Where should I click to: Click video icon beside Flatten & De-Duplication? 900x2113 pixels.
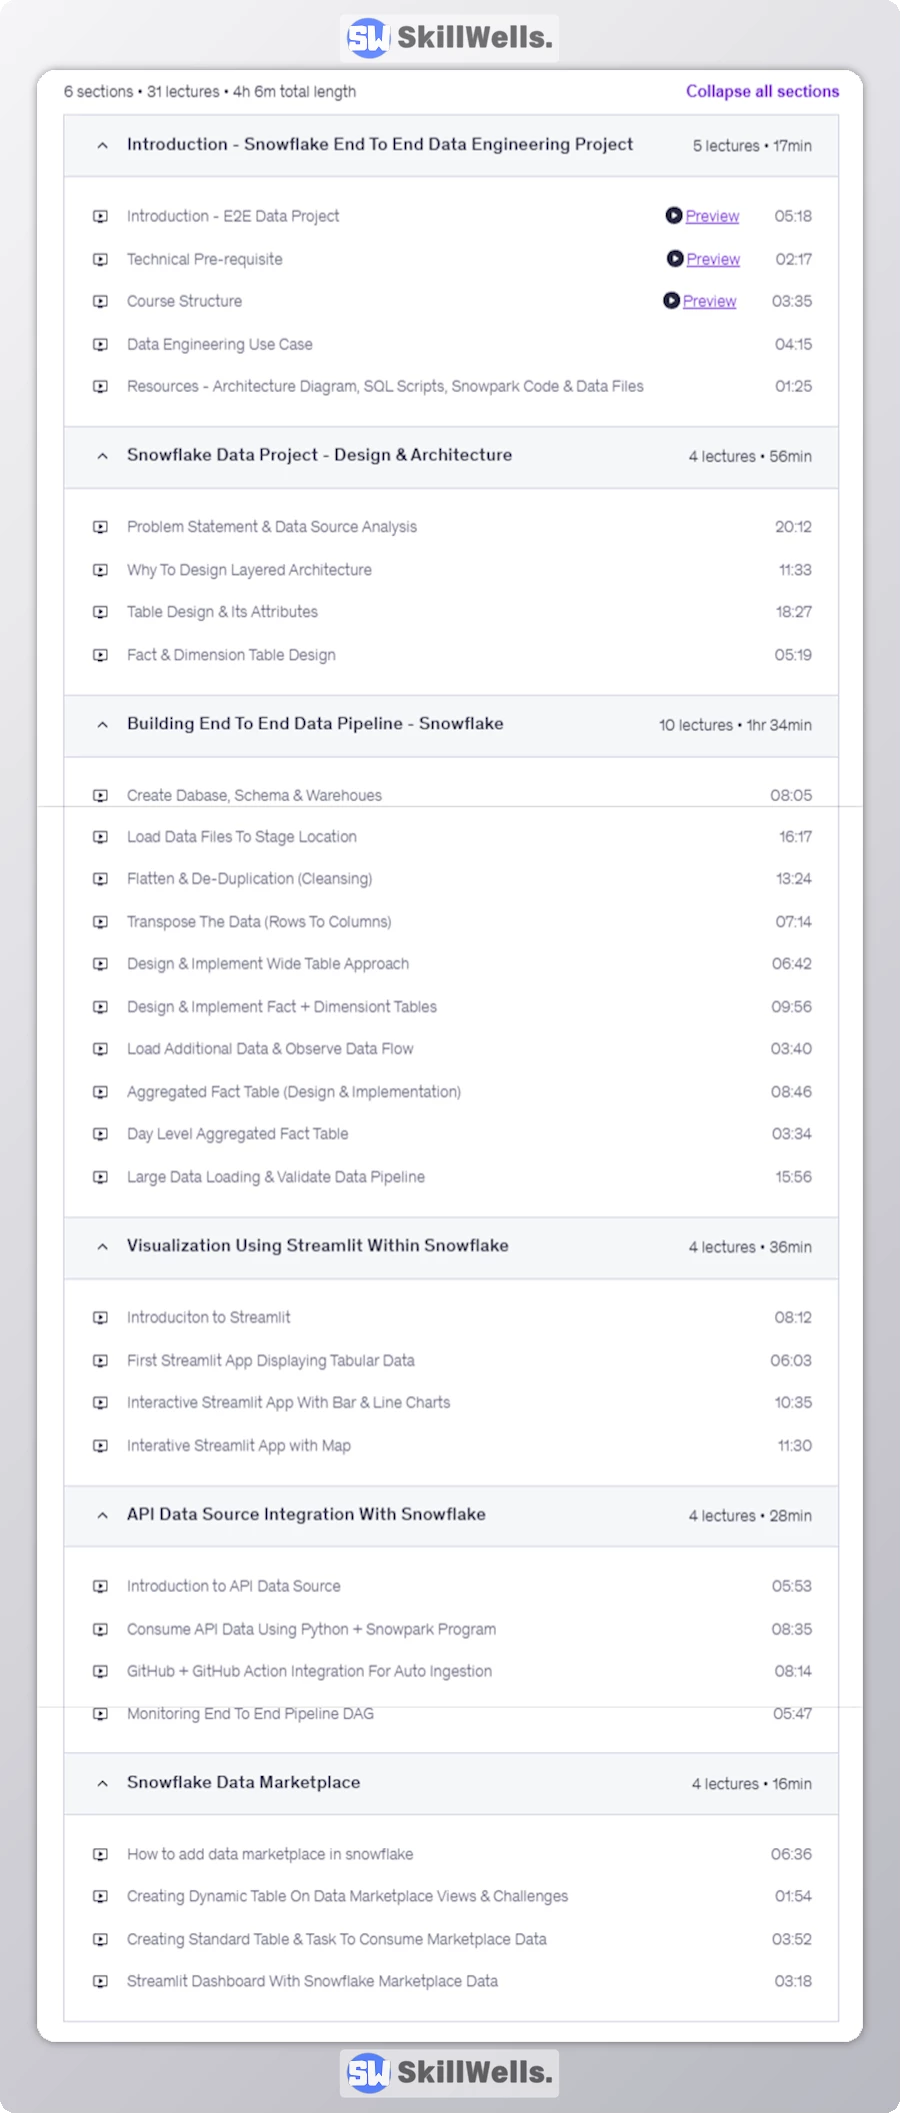coord(100,879)
